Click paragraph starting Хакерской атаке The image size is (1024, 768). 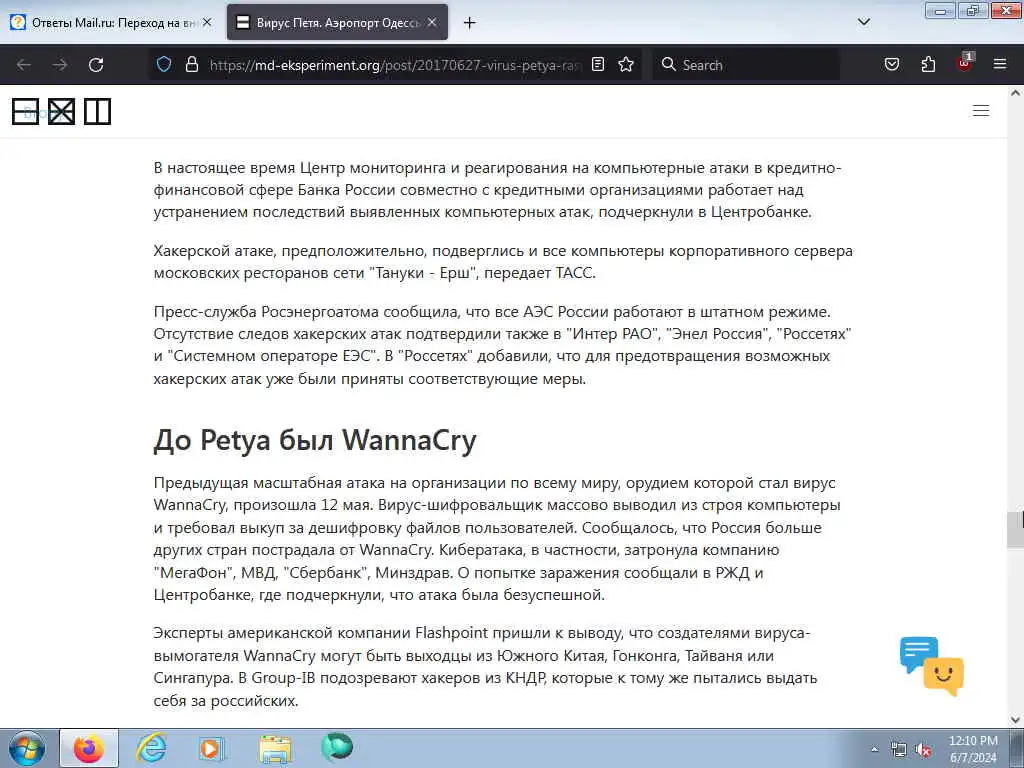pos(503,261)
